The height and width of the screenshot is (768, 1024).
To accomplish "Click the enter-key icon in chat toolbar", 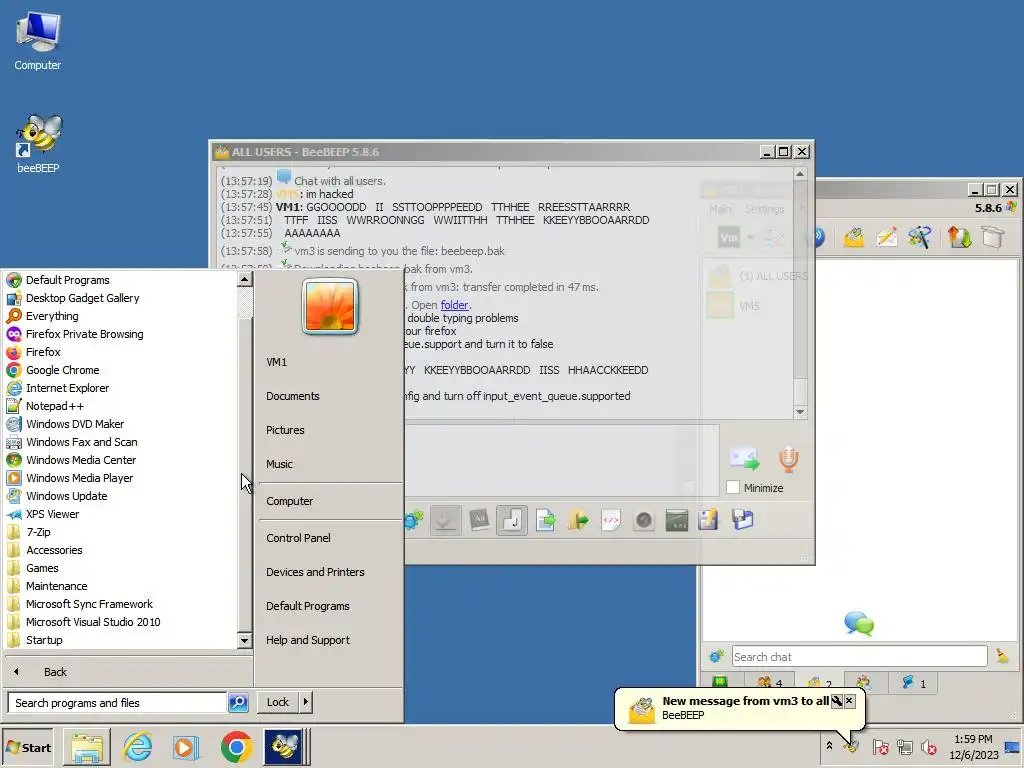I will pyautogui.click(x=512, y=520).
